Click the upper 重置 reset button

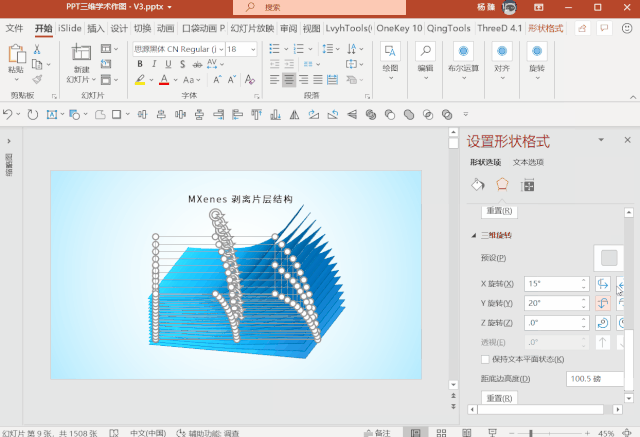pos(500,211)
